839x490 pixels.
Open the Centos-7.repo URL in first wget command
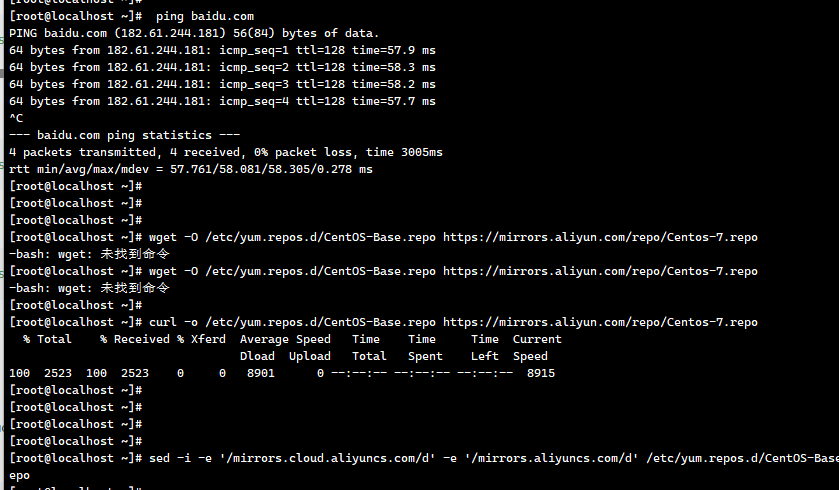pos(600,238)
